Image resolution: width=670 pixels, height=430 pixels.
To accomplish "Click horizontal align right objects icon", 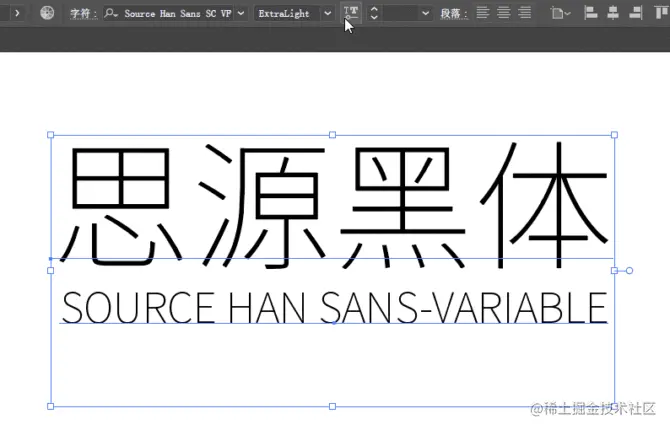I will (x=635, y=13).
